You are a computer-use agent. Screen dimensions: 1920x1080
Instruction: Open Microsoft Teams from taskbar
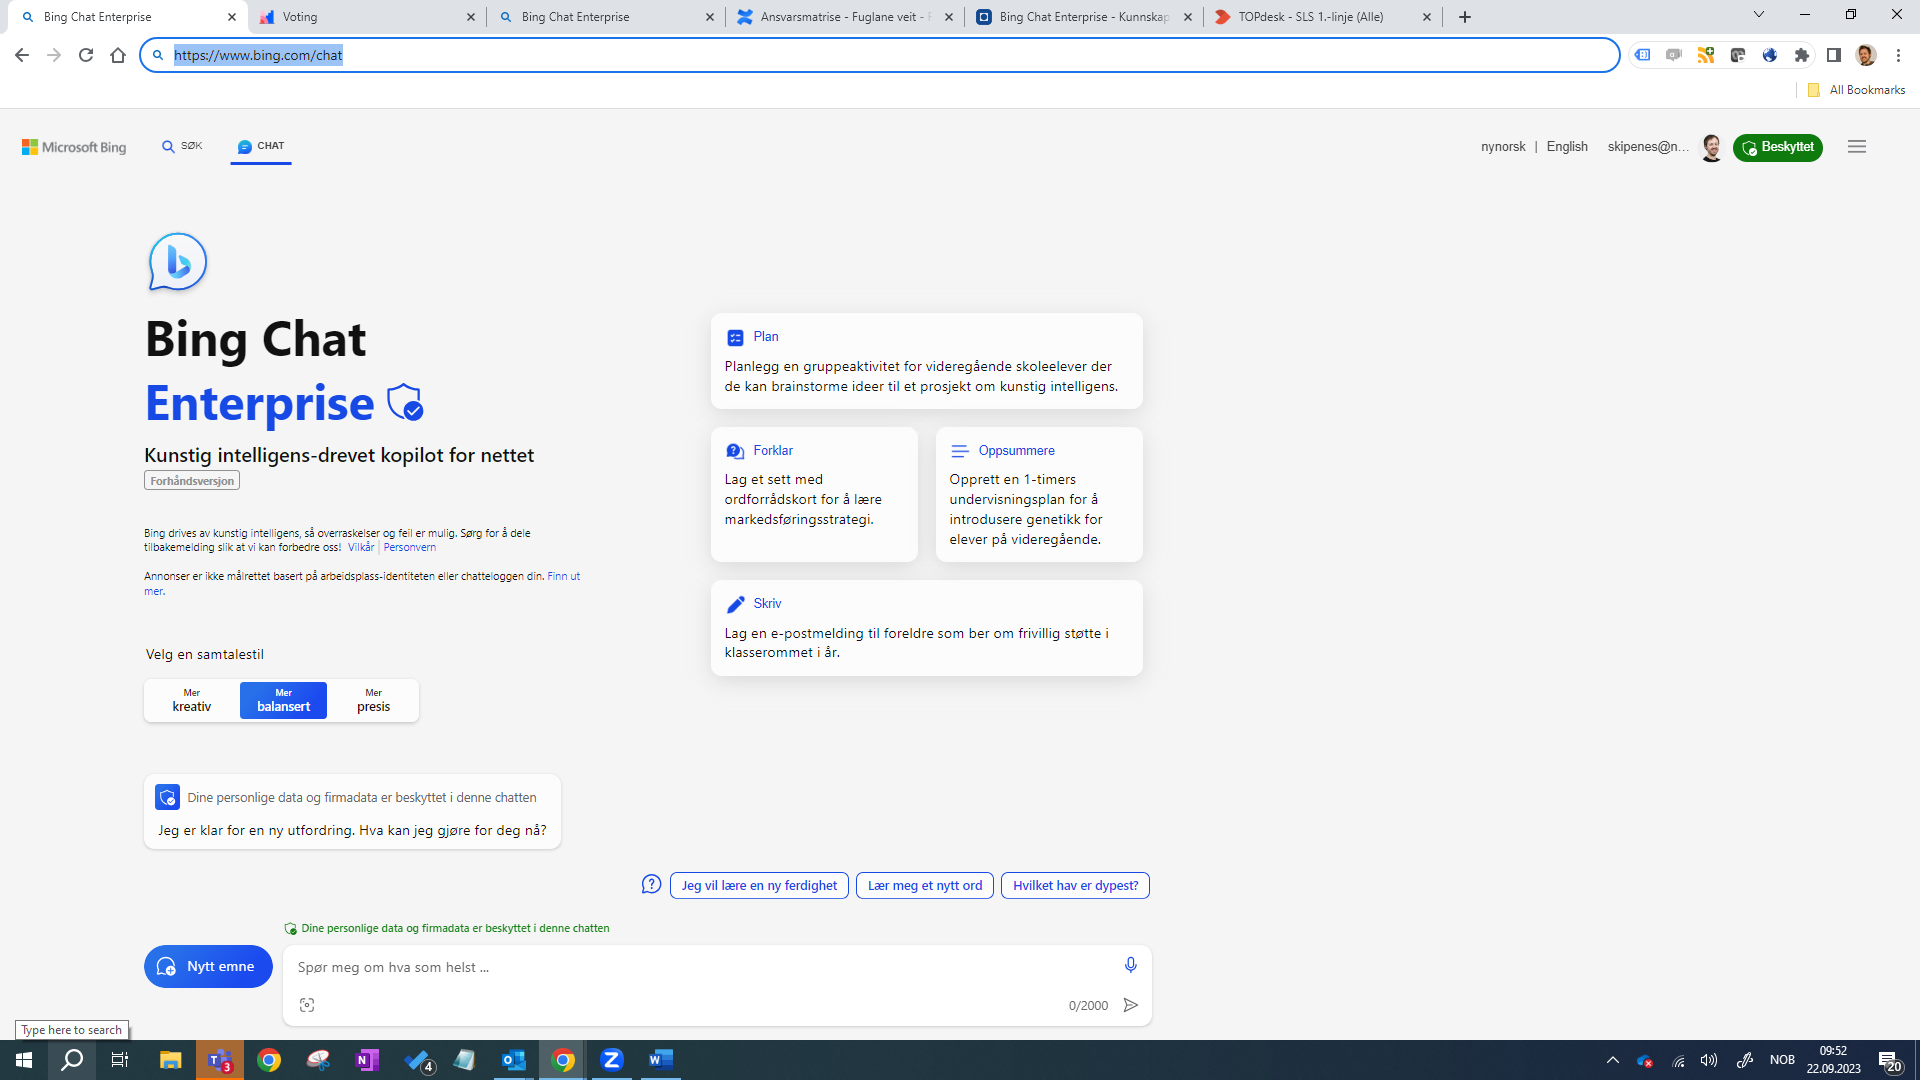[220, 1060]
